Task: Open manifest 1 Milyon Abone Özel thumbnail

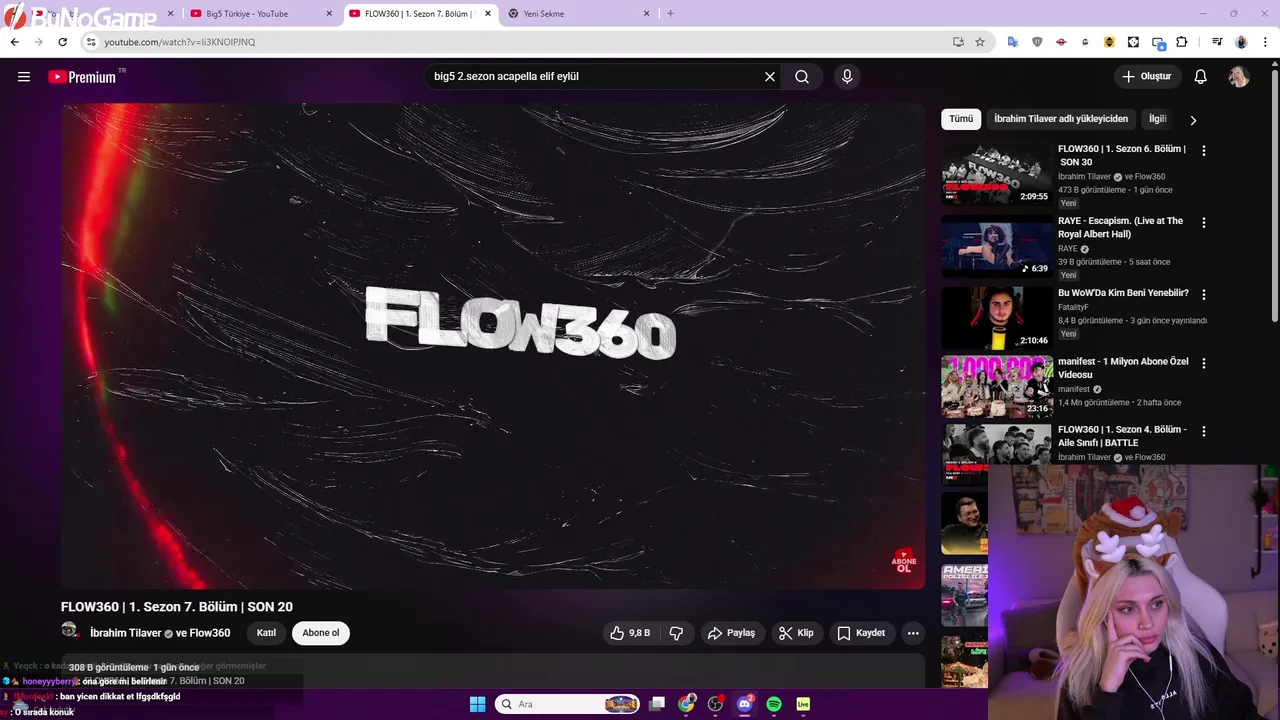Action: (x=996, y=387)
